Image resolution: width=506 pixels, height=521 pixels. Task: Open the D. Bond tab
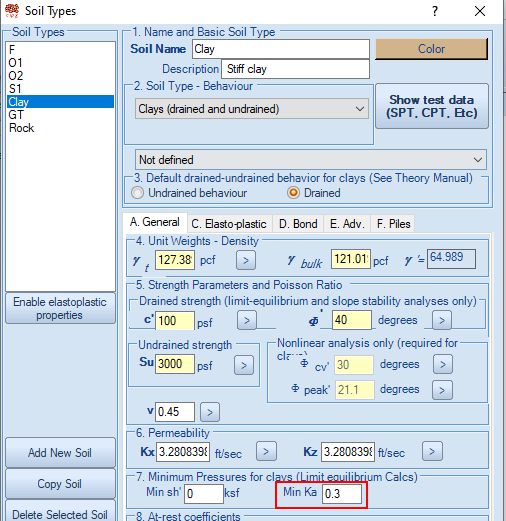tap(298, 224)
